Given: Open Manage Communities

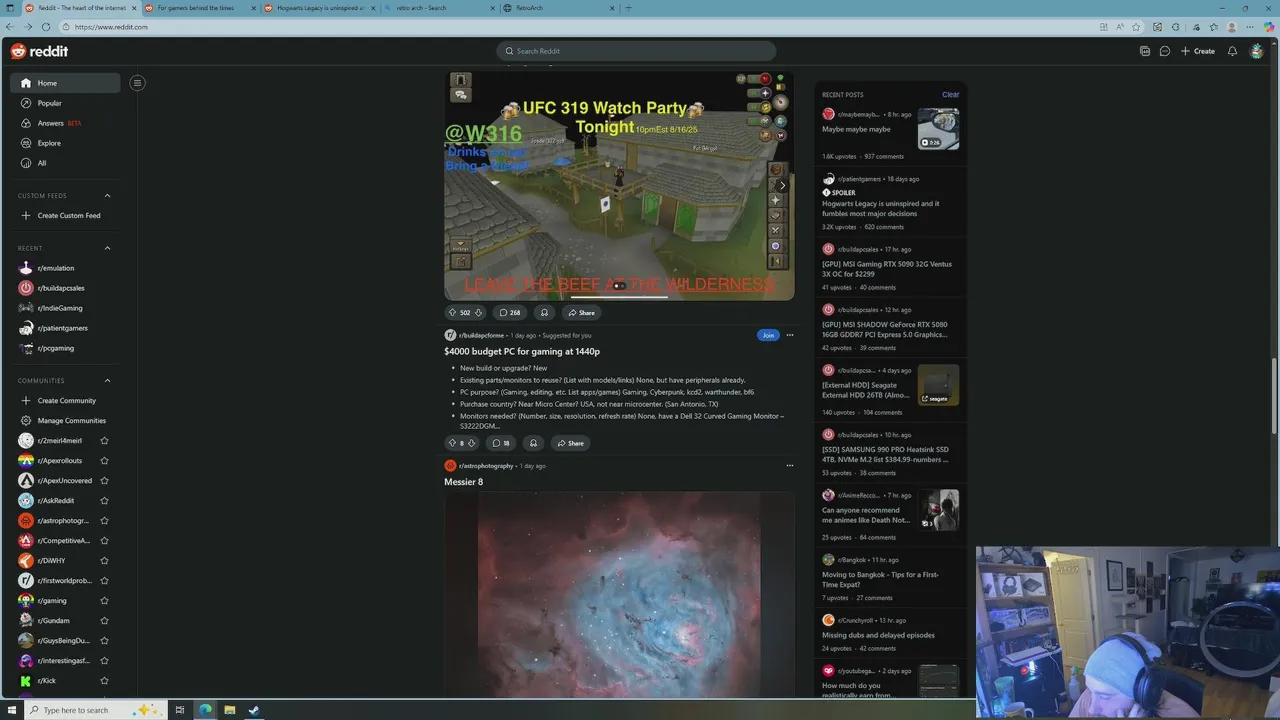Looking at the screenshot, I should coord(65,421).
